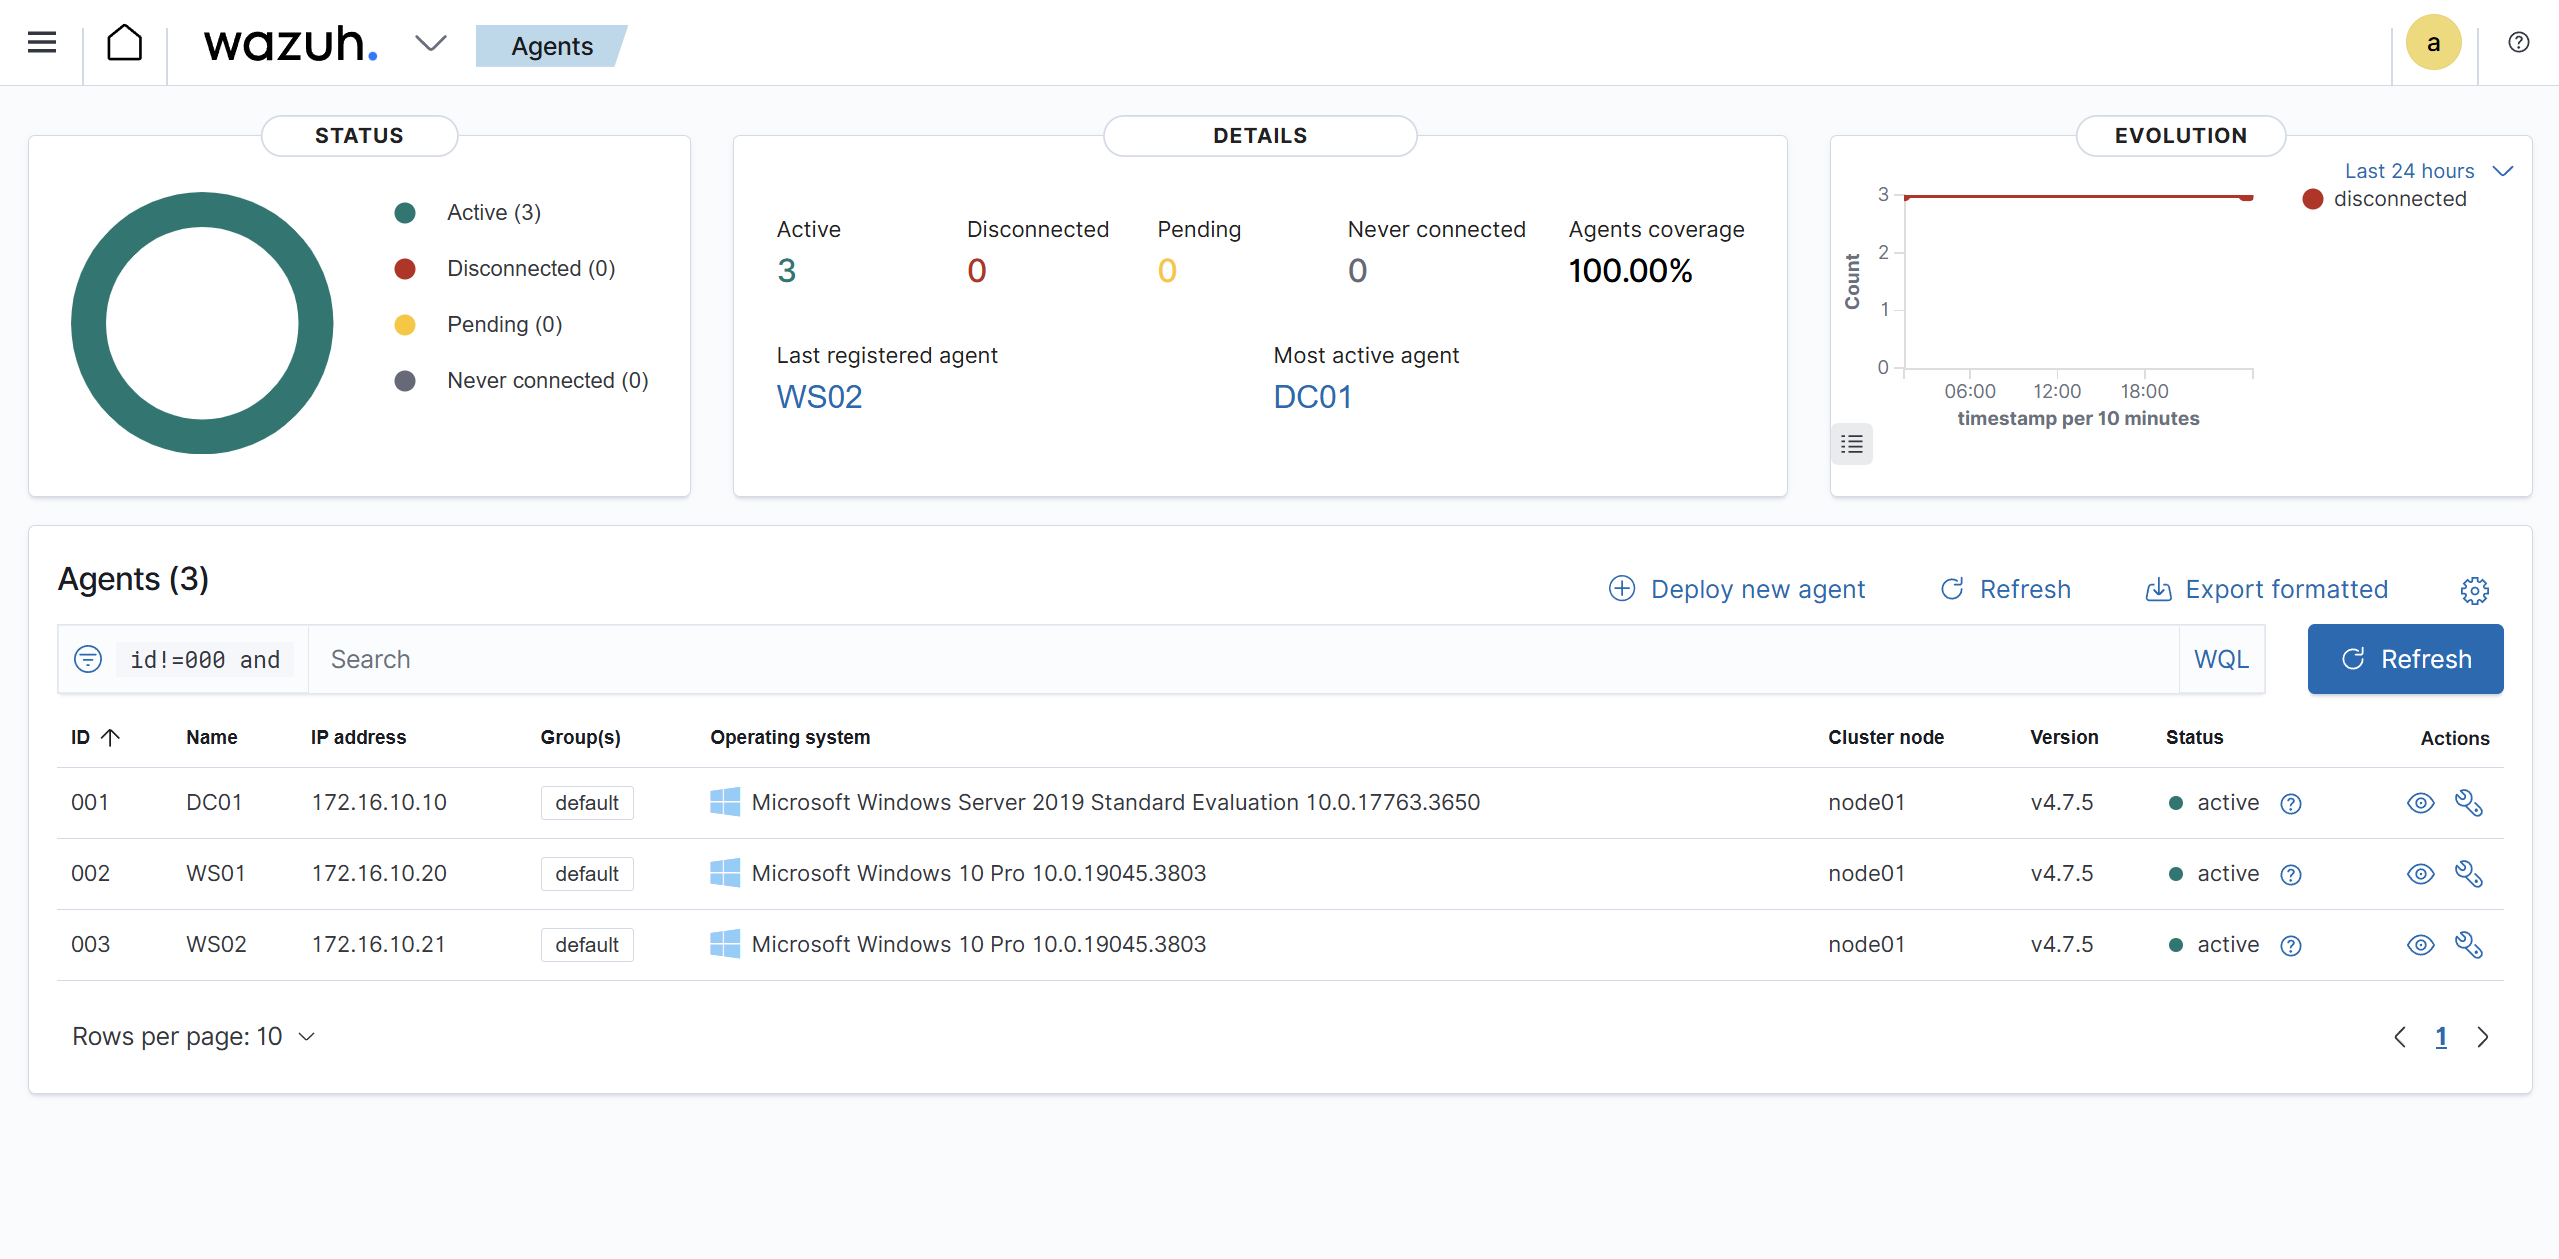
Task: Expand the Rows per page dropdown
Action: pyautogui.click(x=193, y=1036)
